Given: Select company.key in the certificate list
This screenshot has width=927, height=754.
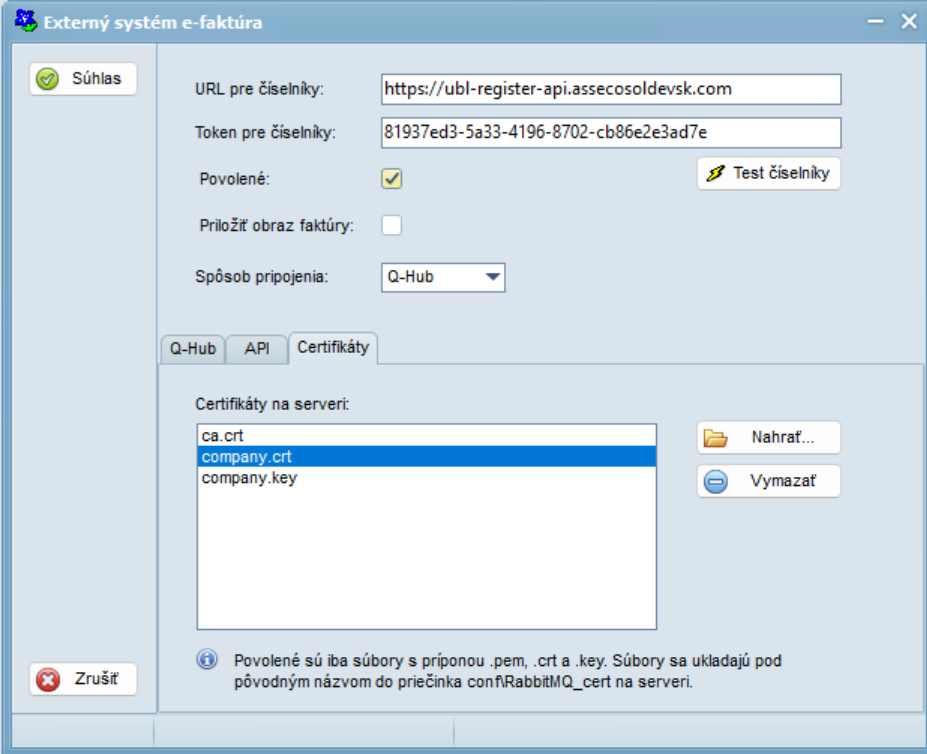Looking at the screenshot, I should click(426, 478).
